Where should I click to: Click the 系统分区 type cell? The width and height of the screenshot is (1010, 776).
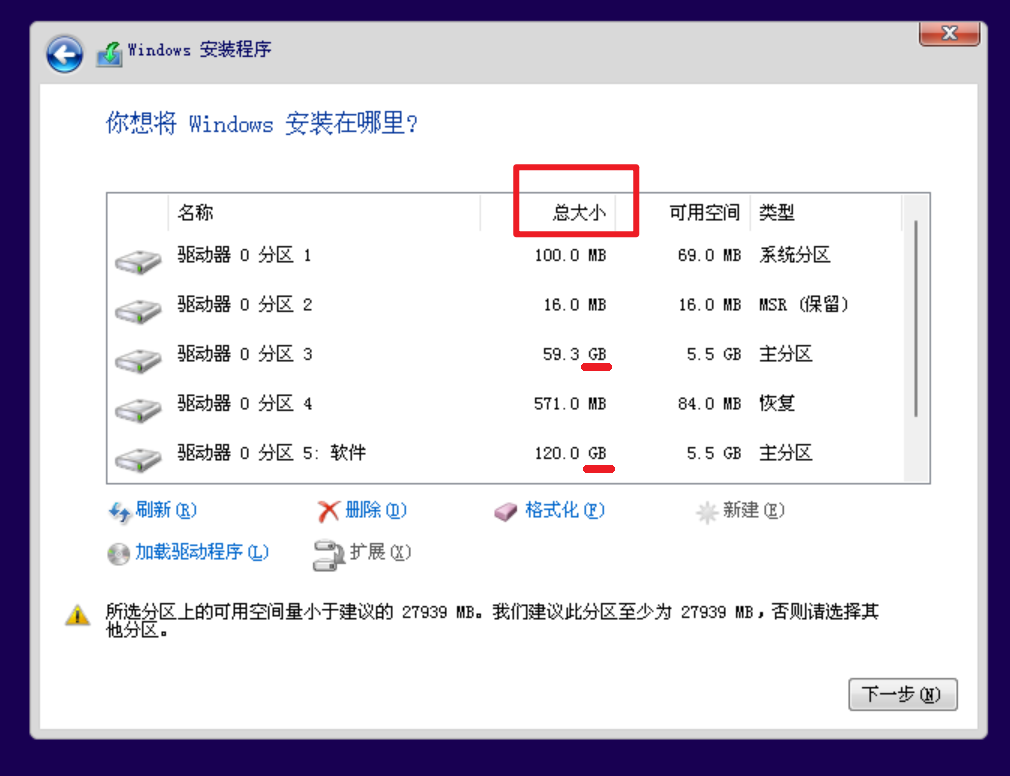pyautogui.click(x=795, y=255)
